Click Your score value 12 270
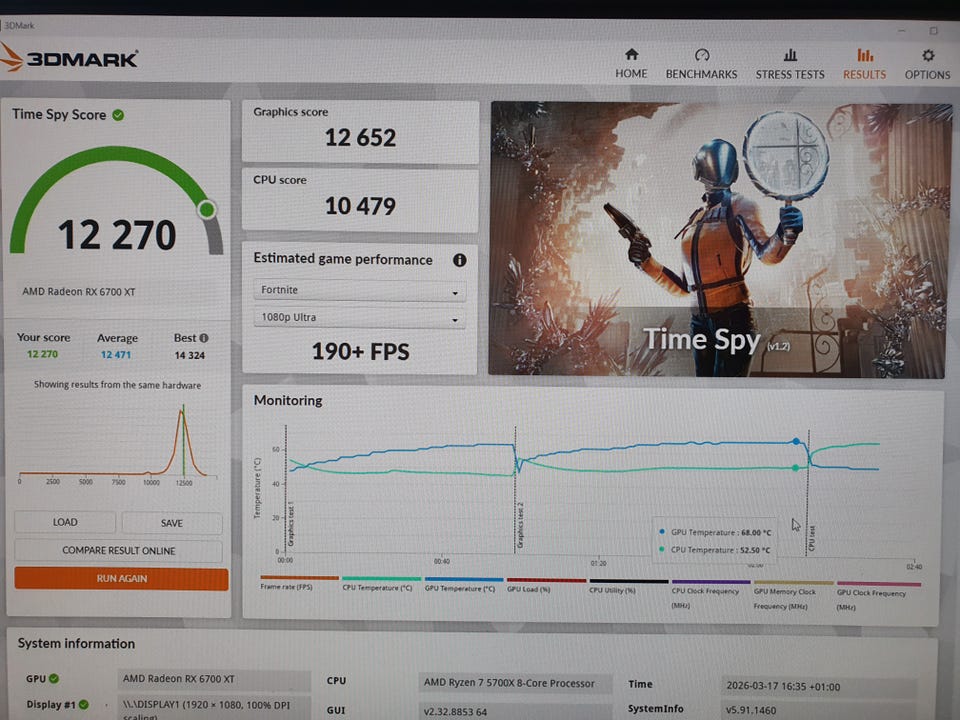The image size is (960, 720). coord(42,354)
